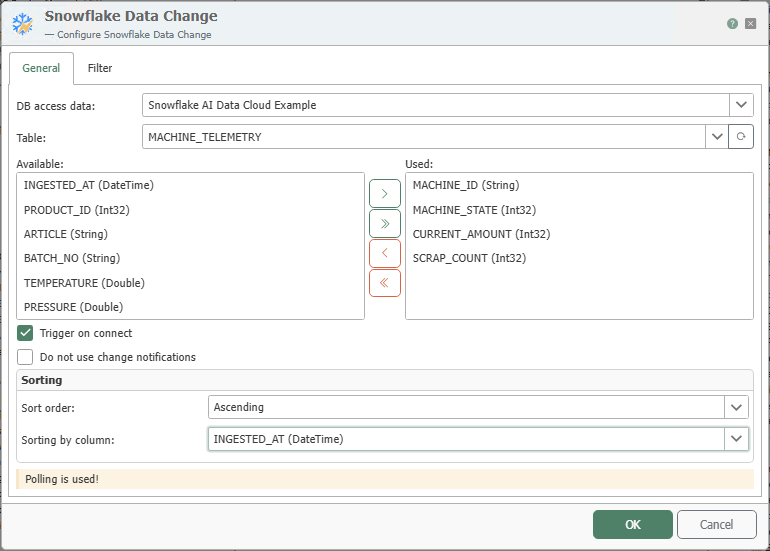Select PRESSURE (Double) in Available list
The image size is (770, 551).
coord(191,307)
